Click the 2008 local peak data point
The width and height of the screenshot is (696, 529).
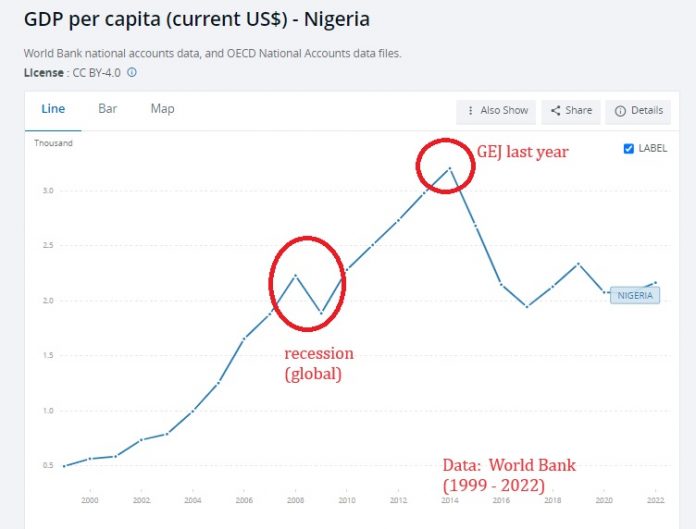click(x=295, y=275)
